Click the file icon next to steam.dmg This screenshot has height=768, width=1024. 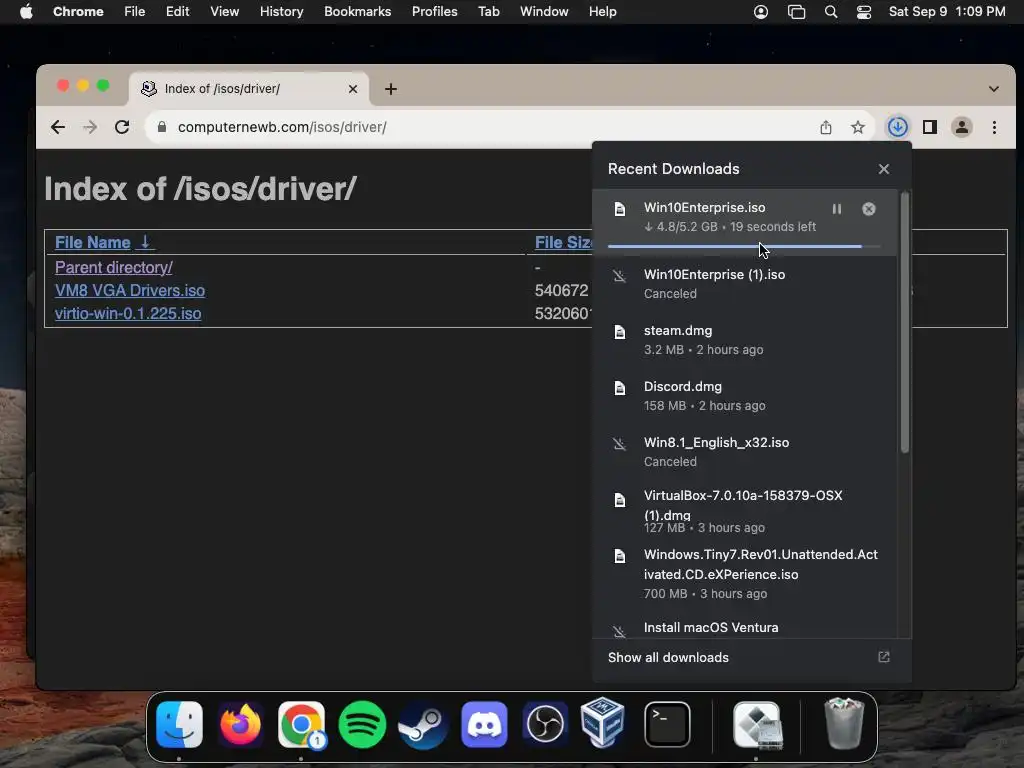[620, 332]
